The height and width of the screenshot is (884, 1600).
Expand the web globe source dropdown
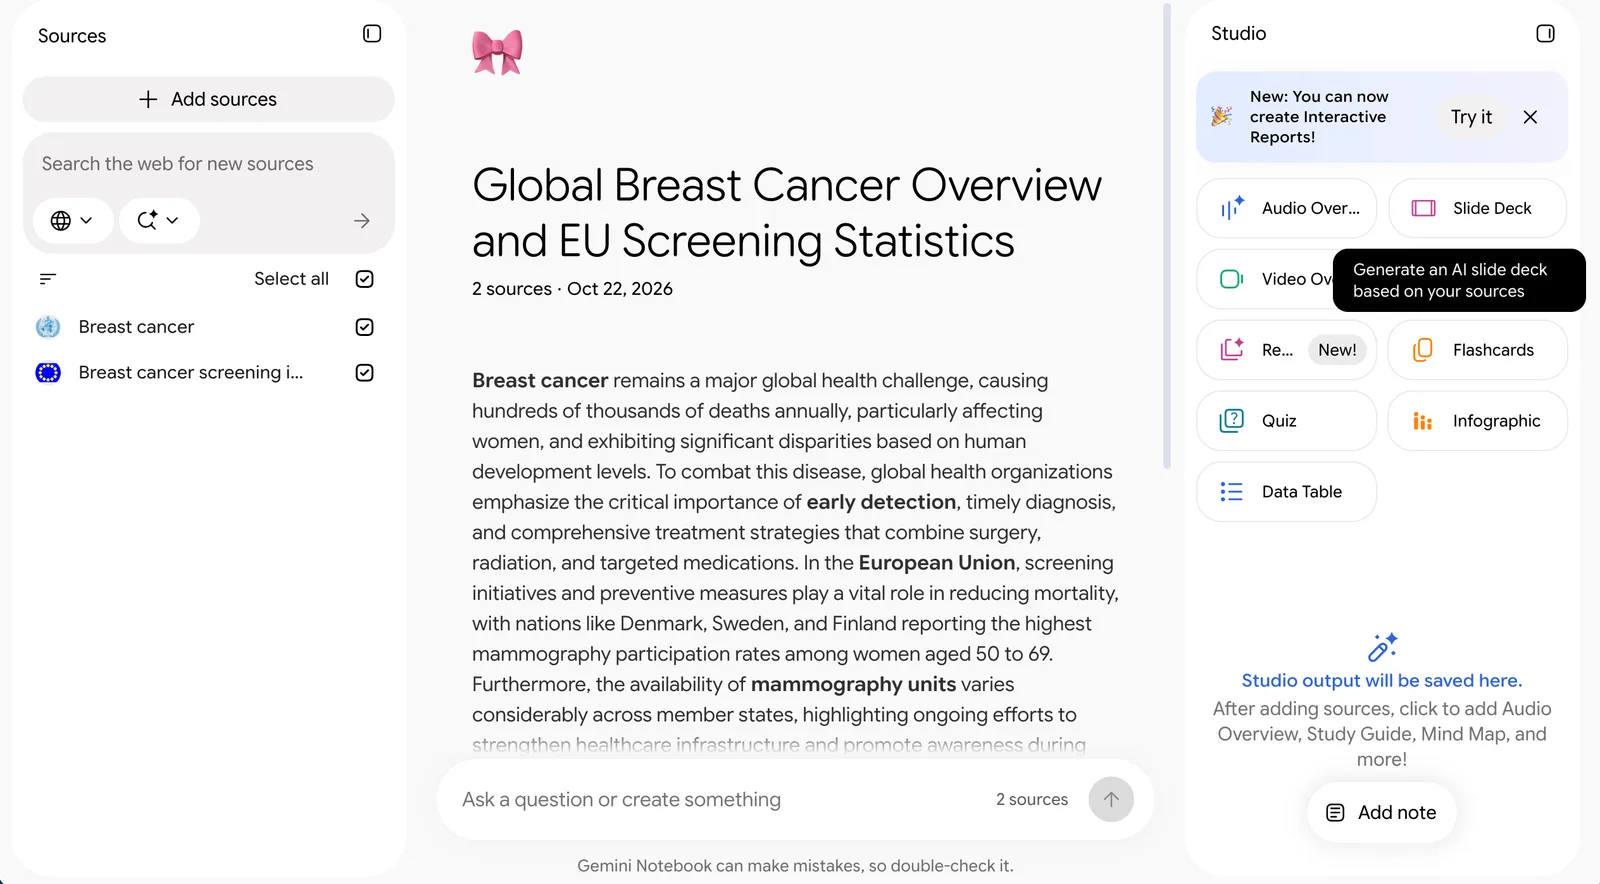(72, 221)
